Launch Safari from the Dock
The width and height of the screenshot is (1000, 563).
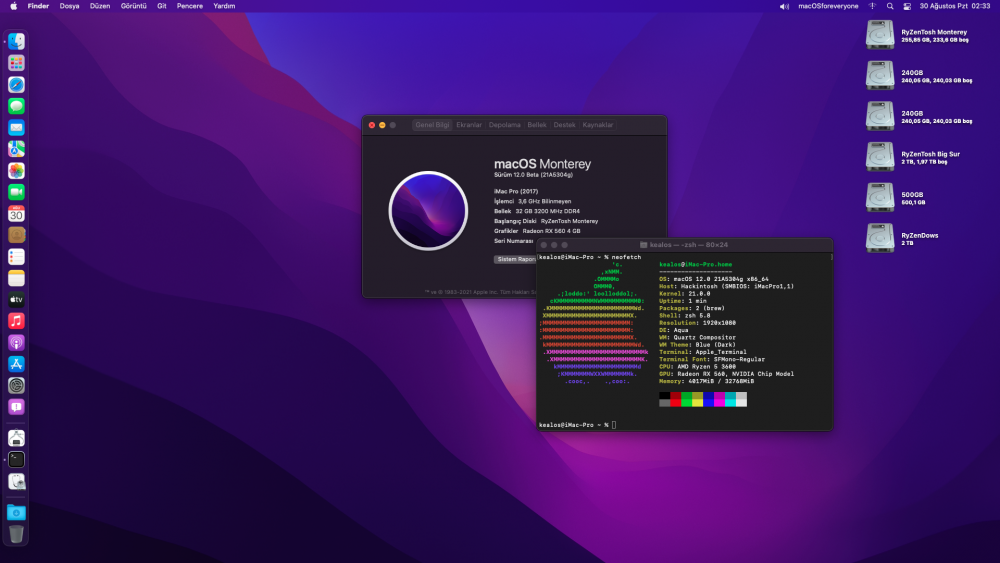[17, 85]
